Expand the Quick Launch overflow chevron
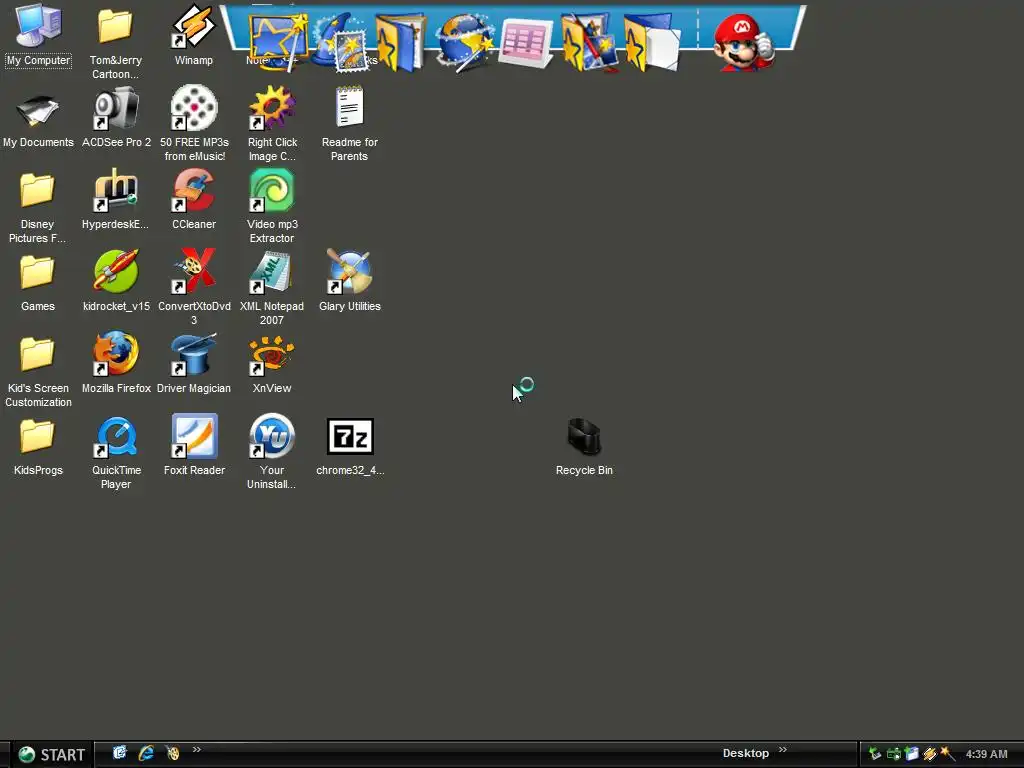Viewport: 1024px width, 768px height. click(x=197, y=750)
